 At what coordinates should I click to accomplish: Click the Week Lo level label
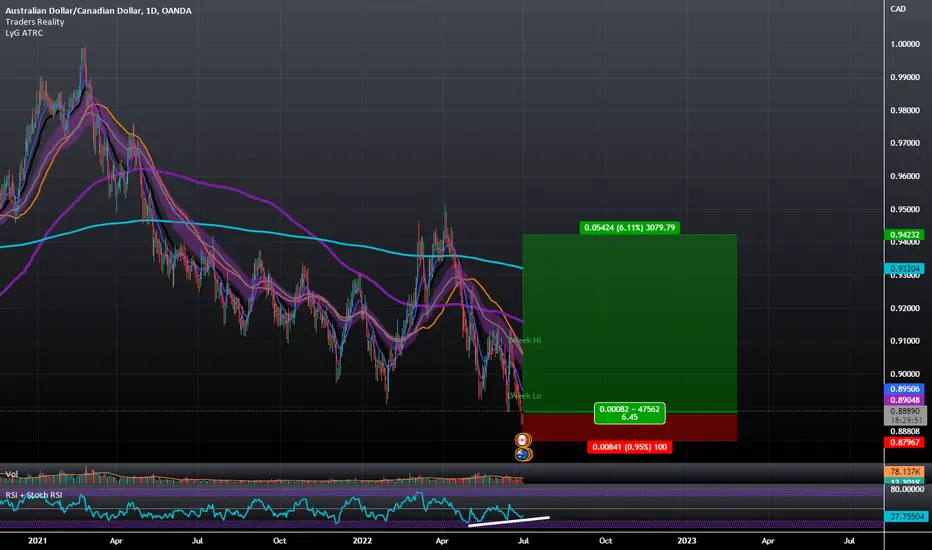pos(525,396)
